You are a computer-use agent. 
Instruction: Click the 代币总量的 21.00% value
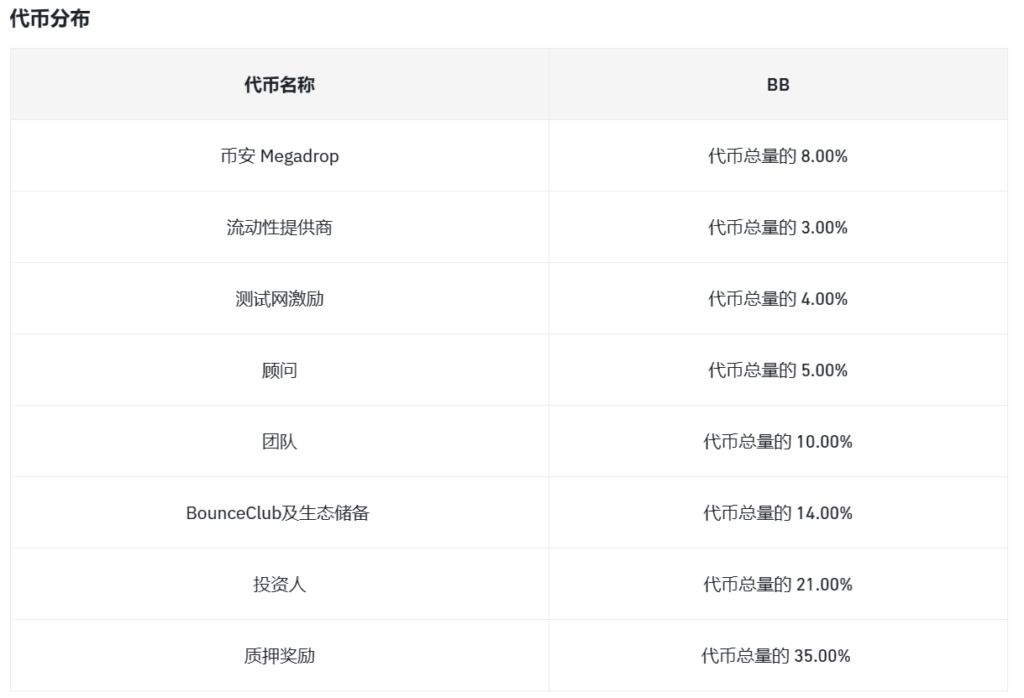coord(778,584)
